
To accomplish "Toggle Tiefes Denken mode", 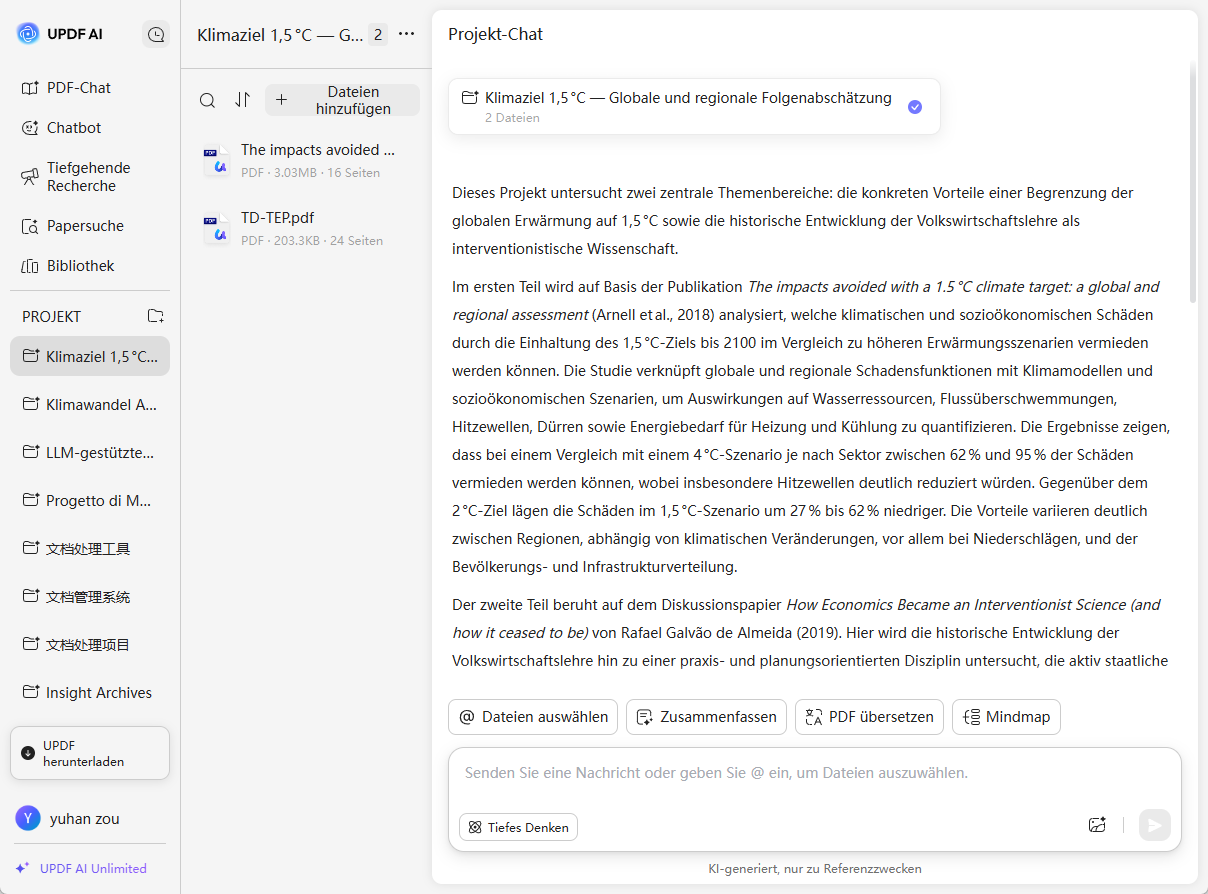I will [x=518, y=827].
